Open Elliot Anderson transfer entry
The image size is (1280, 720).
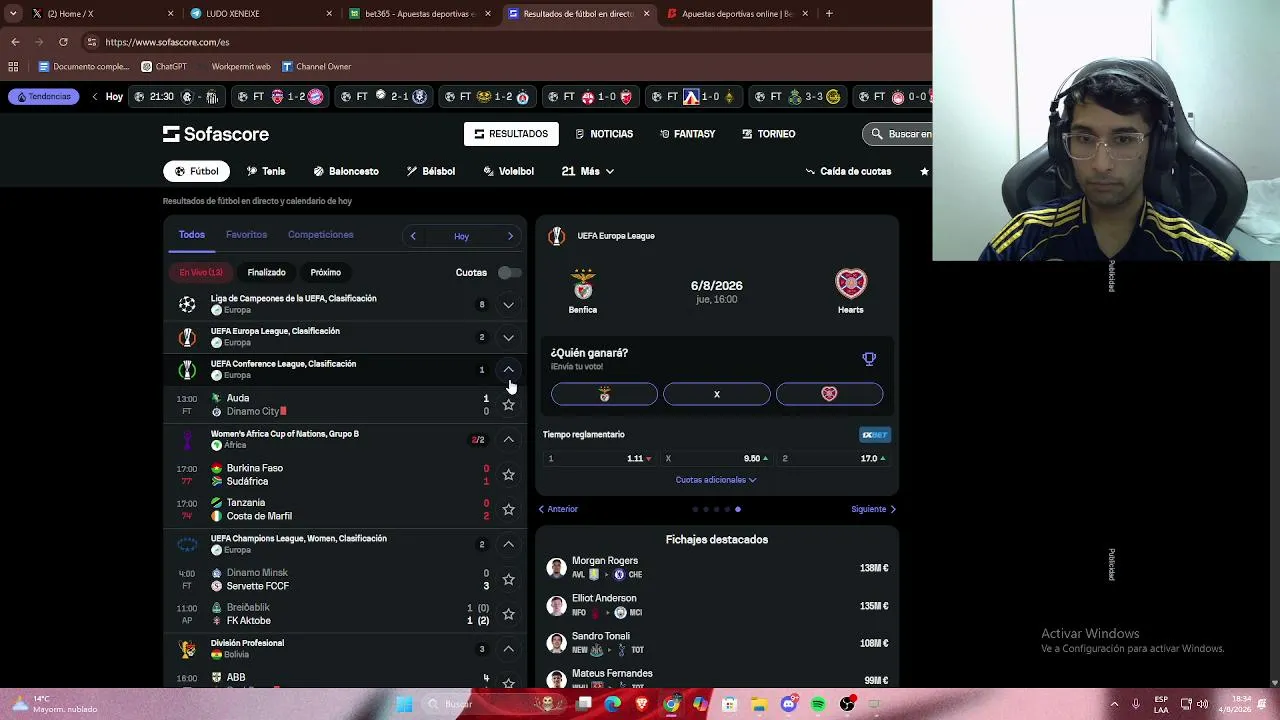(x=717, y=606)
